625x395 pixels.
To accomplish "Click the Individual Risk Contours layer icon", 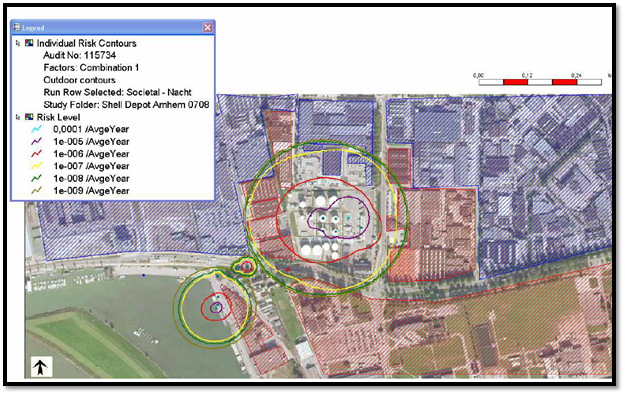I will tap(29, 43).
